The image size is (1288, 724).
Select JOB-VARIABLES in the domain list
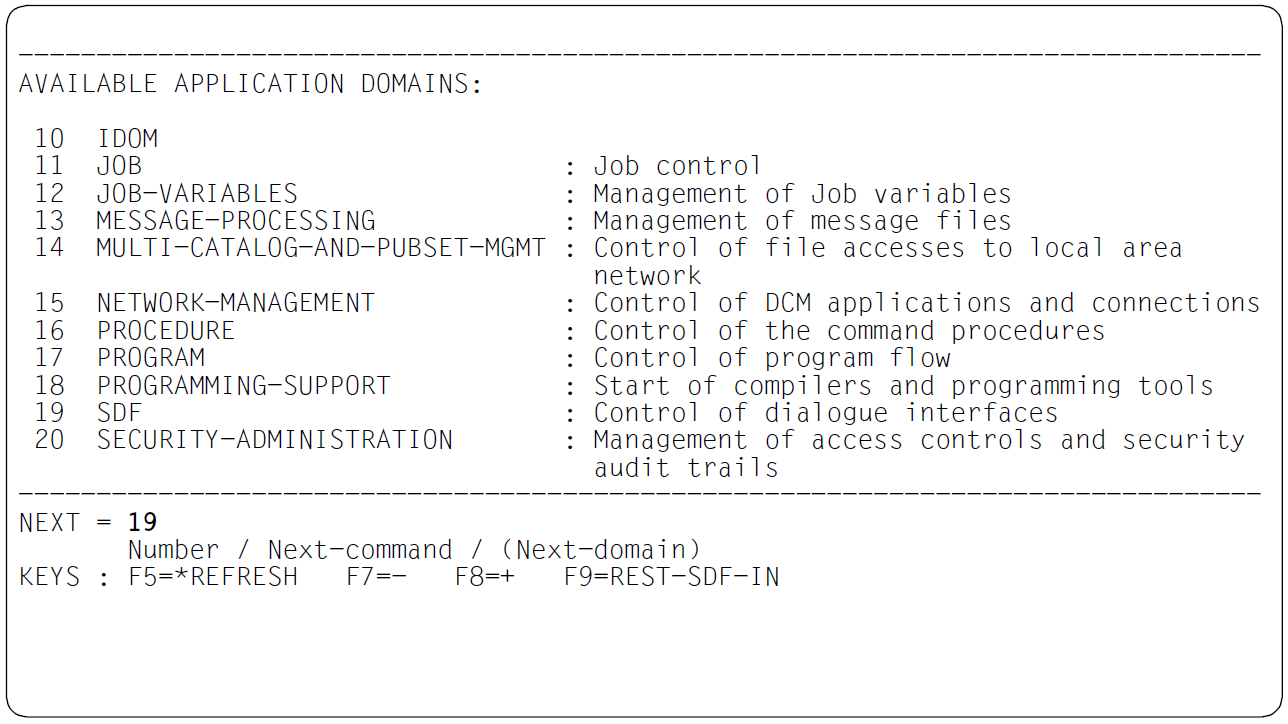click(x=197, y=193)
